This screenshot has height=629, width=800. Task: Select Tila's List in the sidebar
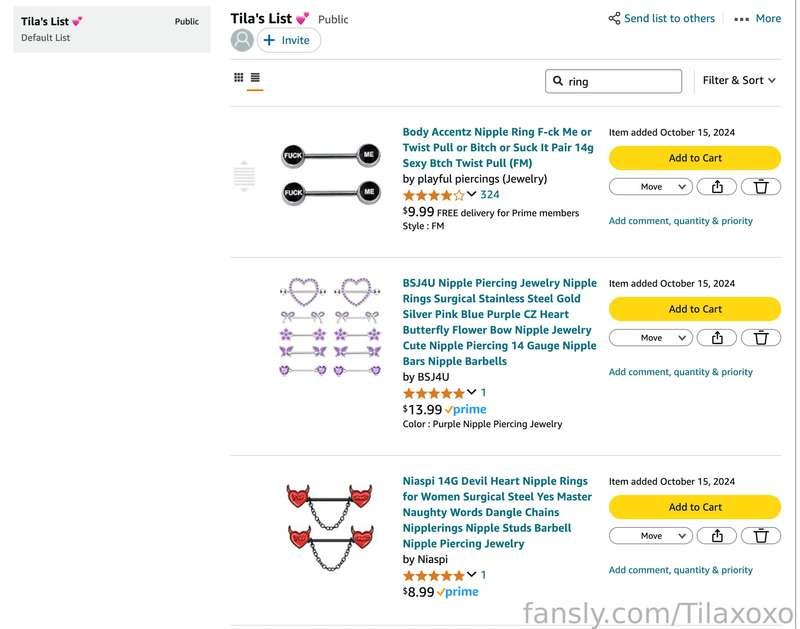(x=112, y=29)
